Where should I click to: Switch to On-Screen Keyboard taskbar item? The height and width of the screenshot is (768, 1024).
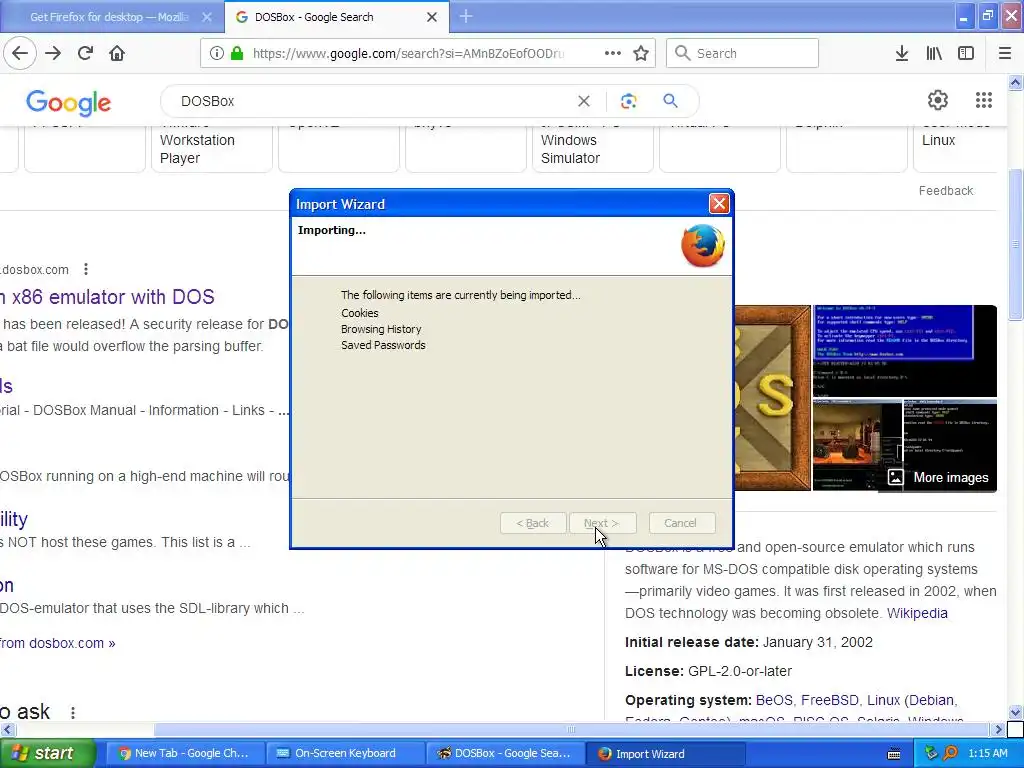click(x=345, y=753)
